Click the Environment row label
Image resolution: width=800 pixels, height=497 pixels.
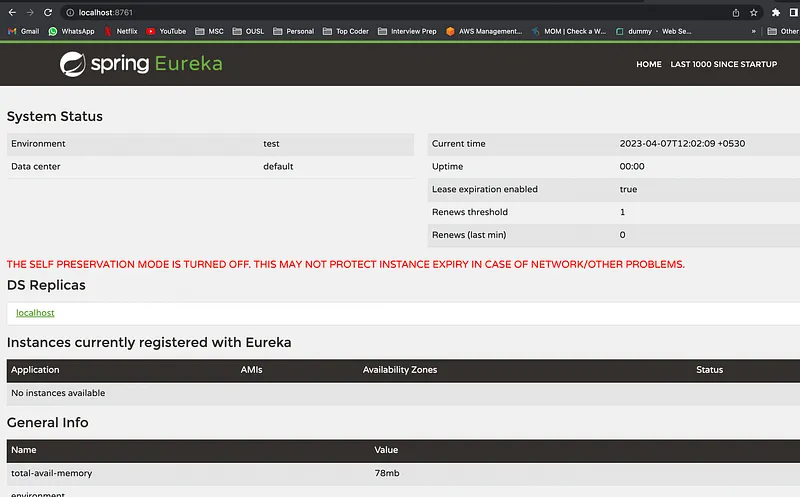pyautogui.click(x=38, y=144)
